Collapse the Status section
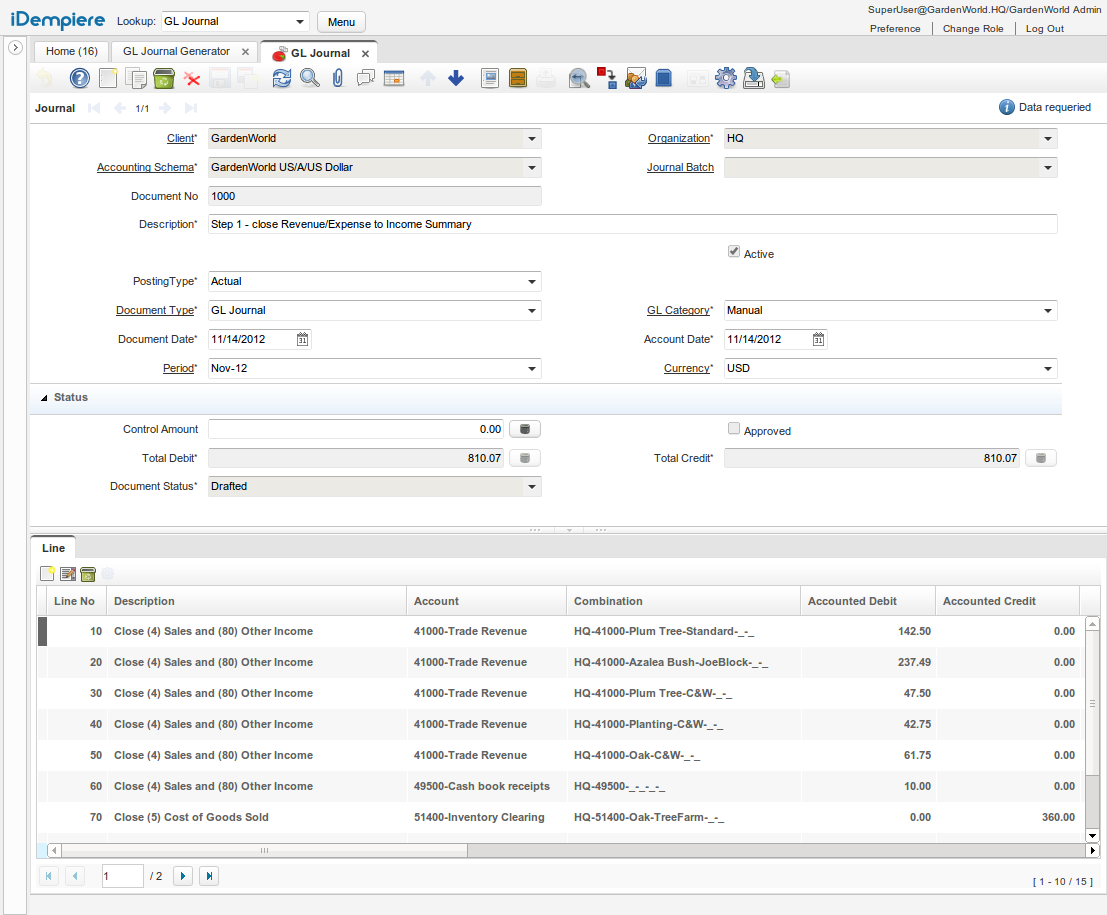This screenshot has width=1107, height=915. [44, 398]
